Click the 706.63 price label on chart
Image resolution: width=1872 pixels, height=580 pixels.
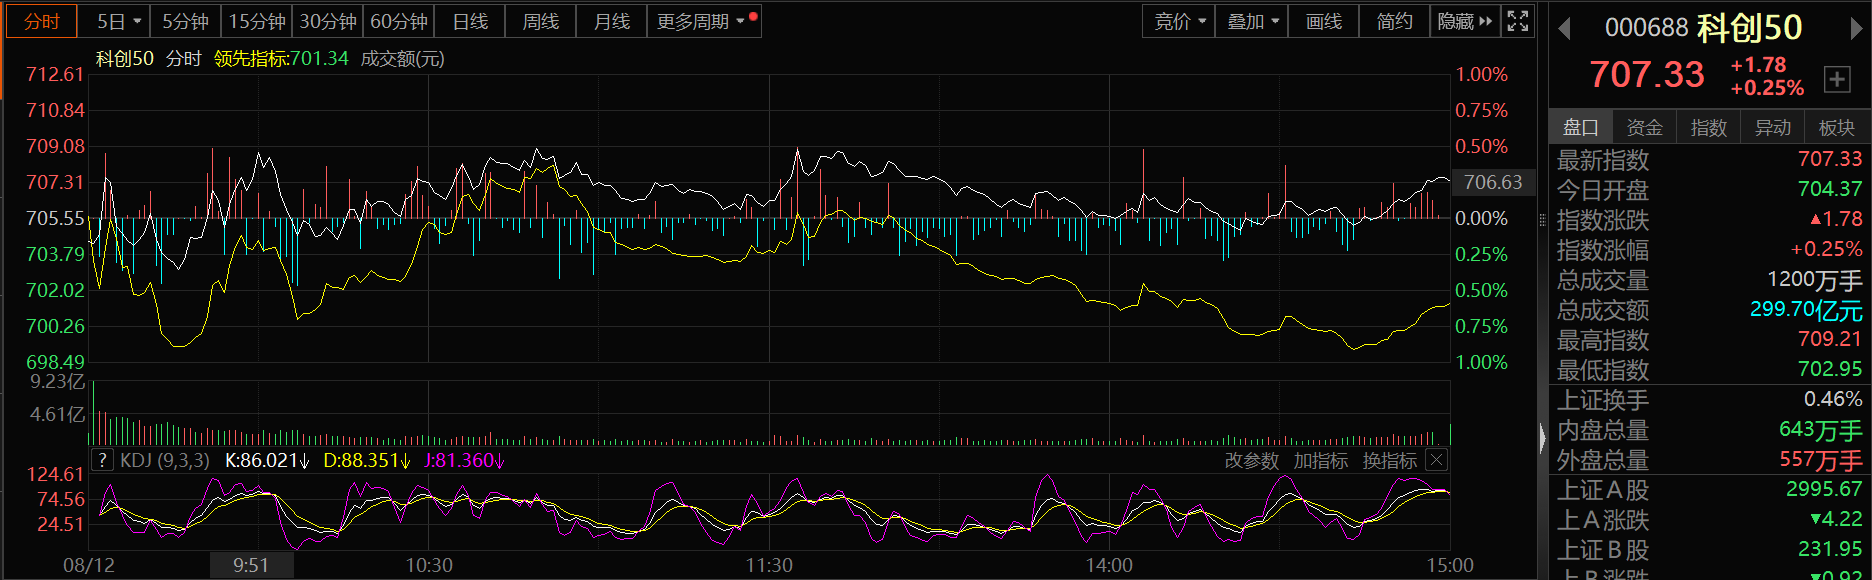[1492, 182]
